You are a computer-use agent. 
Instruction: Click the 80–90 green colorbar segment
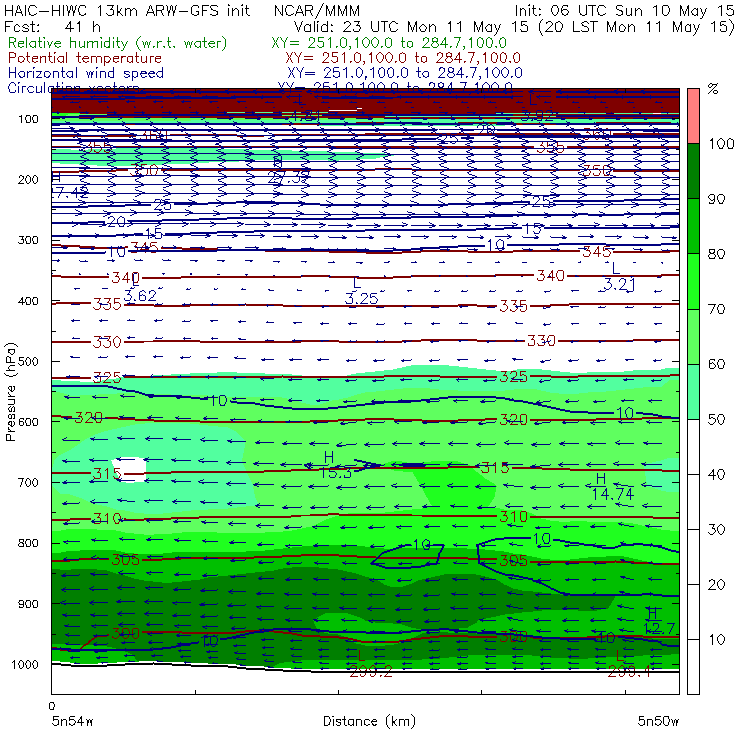[x=693, y=226]
